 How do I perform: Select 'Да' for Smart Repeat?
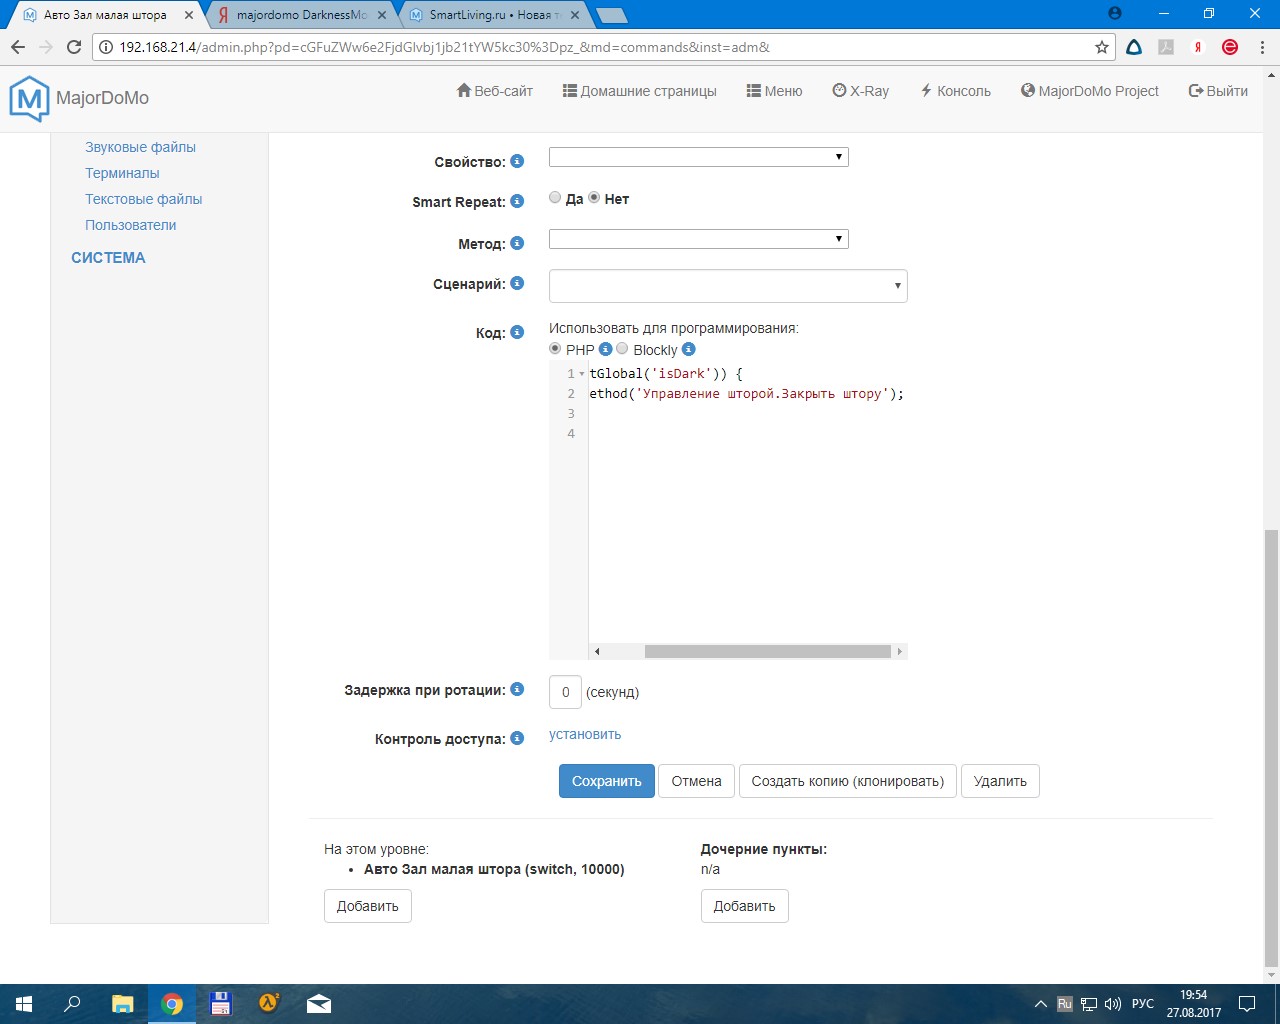click(x=555, y=198)
